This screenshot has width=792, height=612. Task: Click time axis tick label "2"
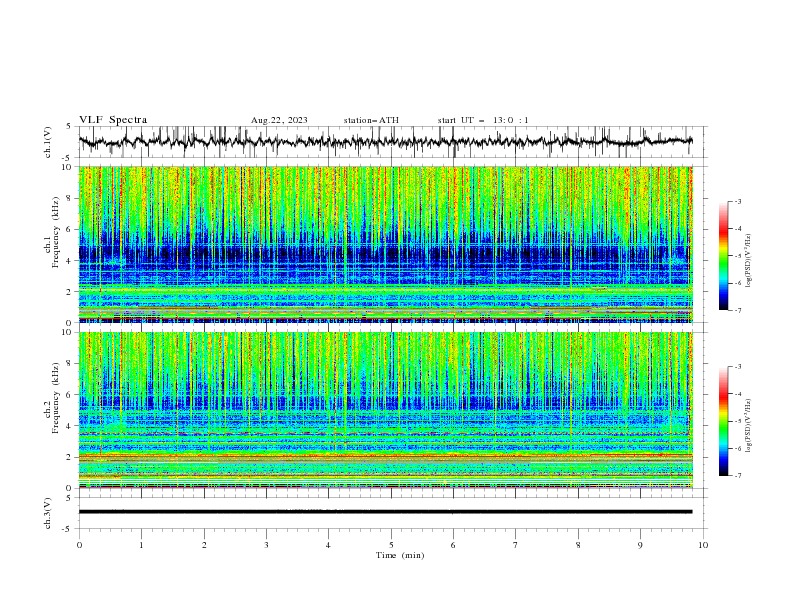click(204, 545)
